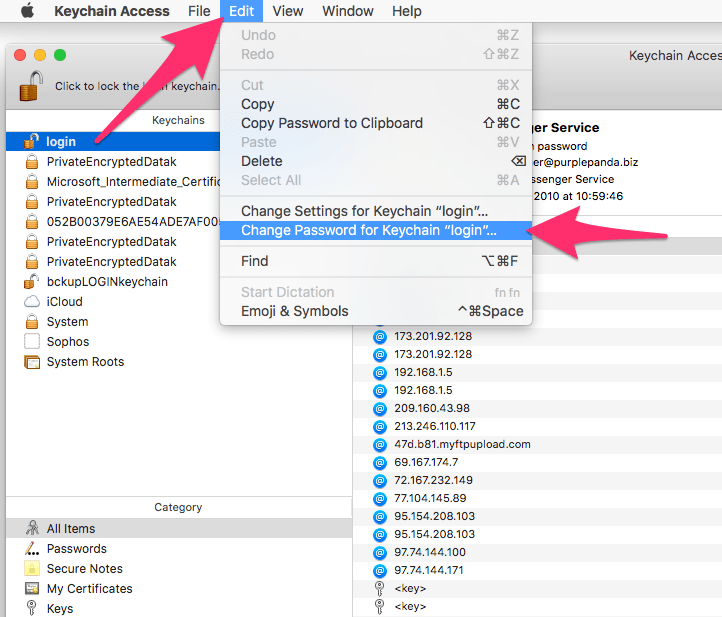The width and height of the screenshot is (722, 617).
Task: Select the Sophos keychain row
Action: pos(179,342)
